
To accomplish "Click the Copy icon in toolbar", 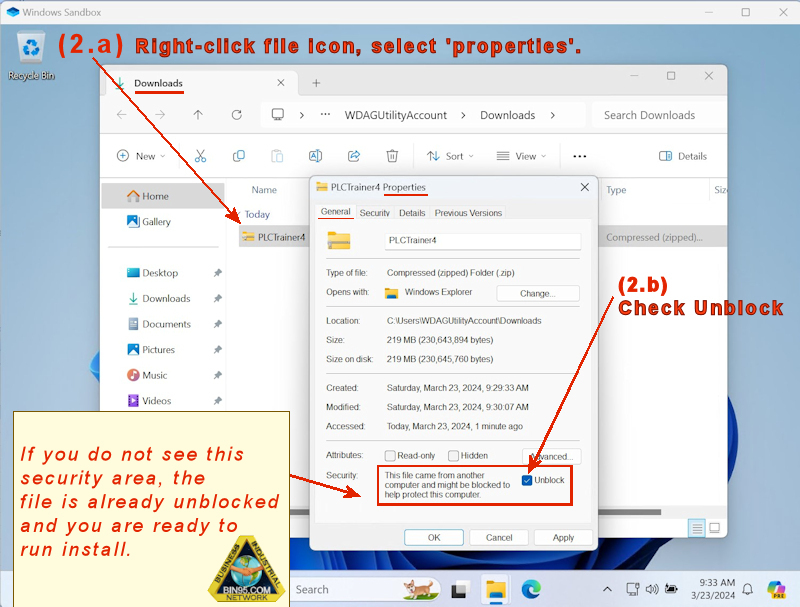I will click(238, 156).
